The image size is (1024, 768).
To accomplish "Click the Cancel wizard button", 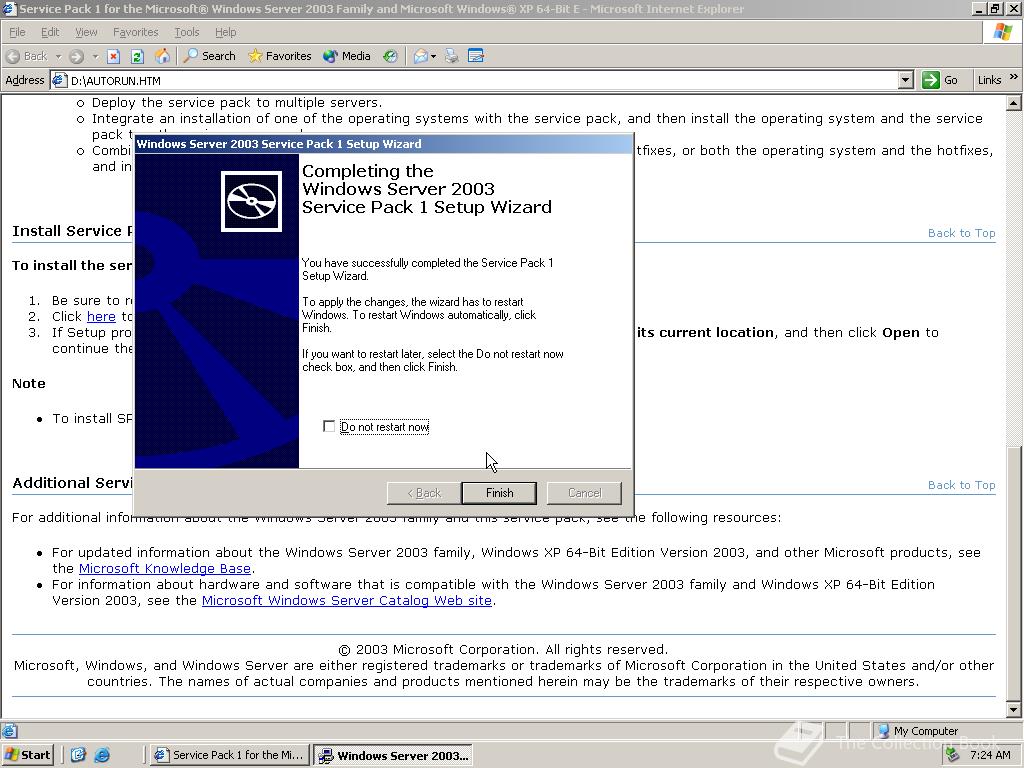I will pos(584,493).
